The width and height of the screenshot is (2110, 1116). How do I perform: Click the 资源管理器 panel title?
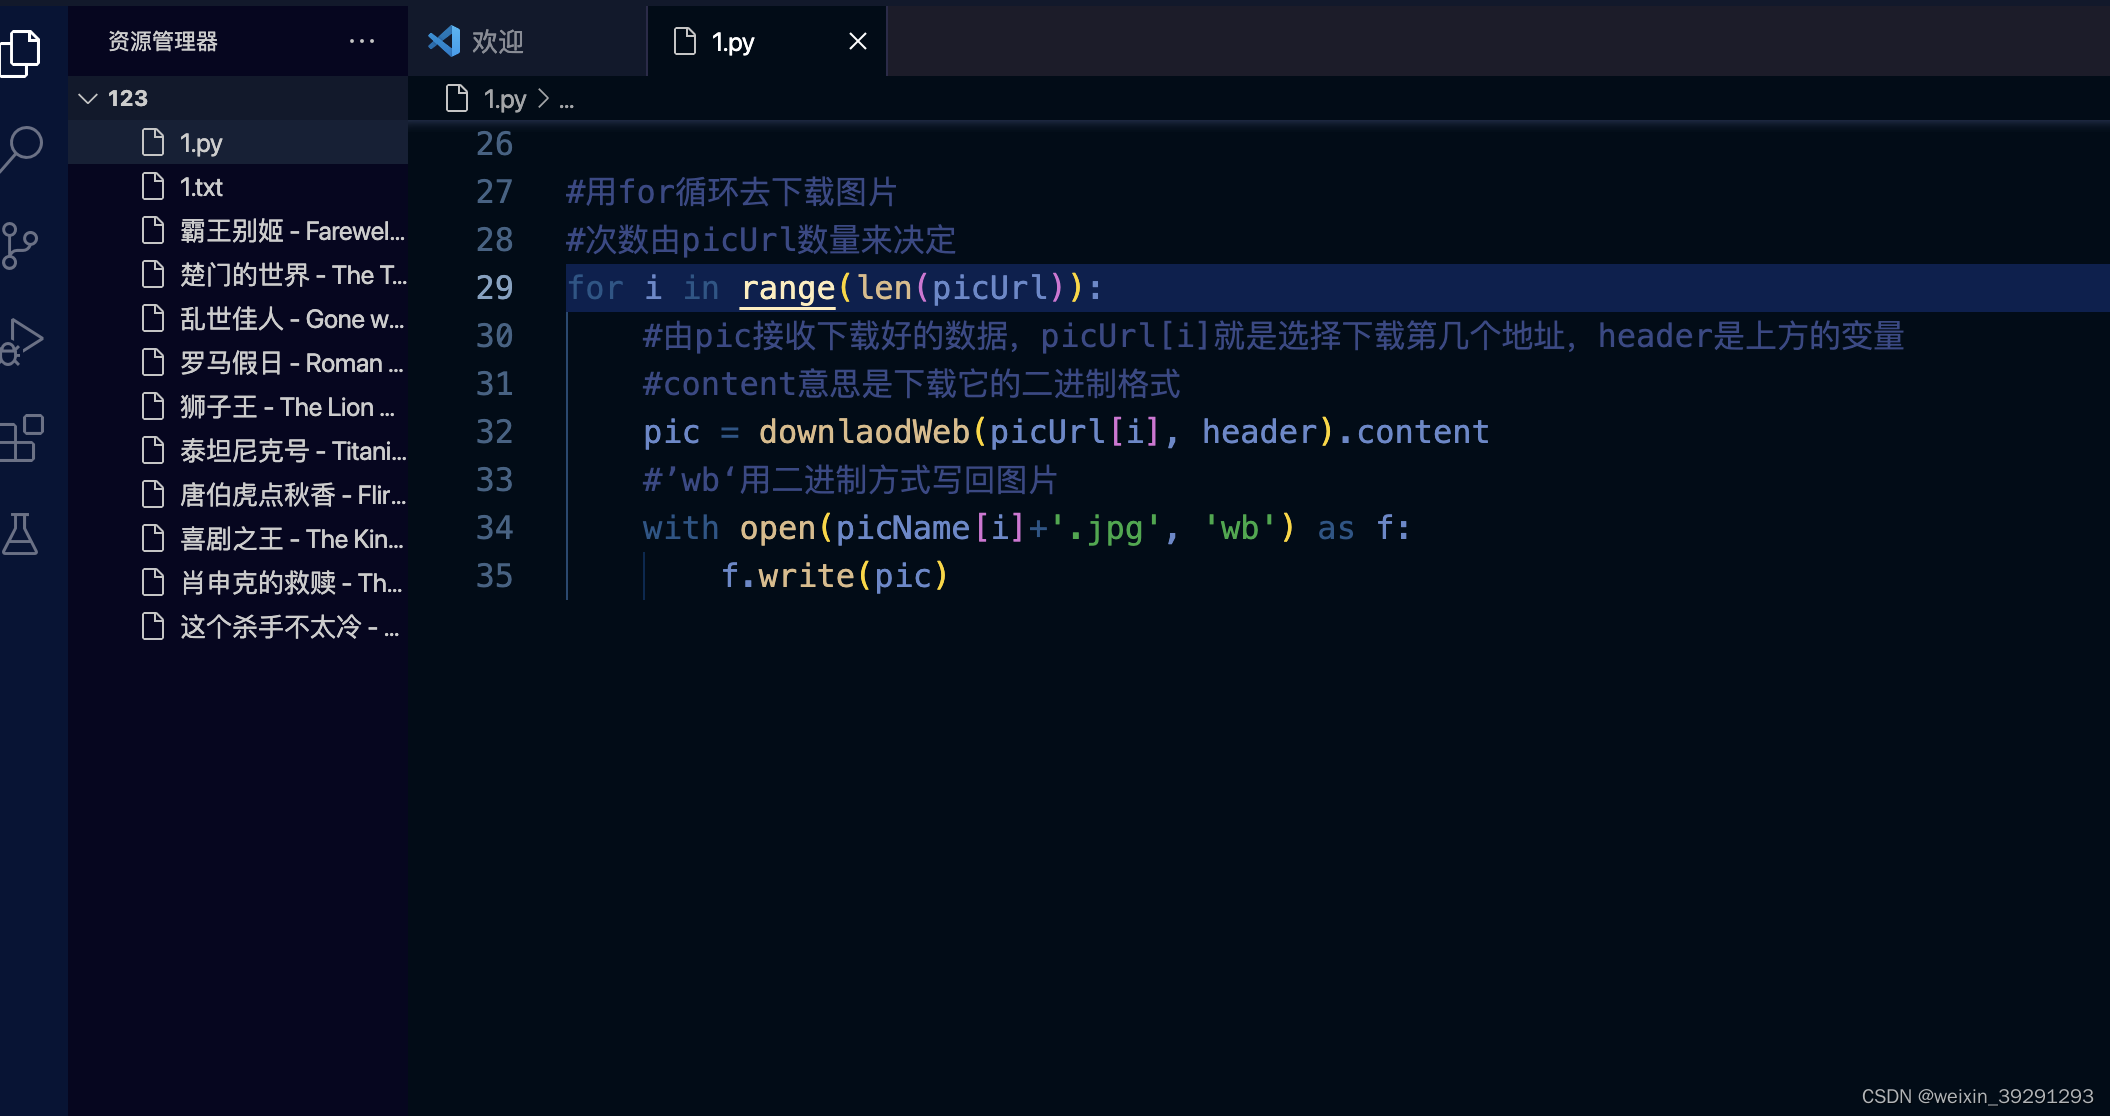click(x=163, y=41)
